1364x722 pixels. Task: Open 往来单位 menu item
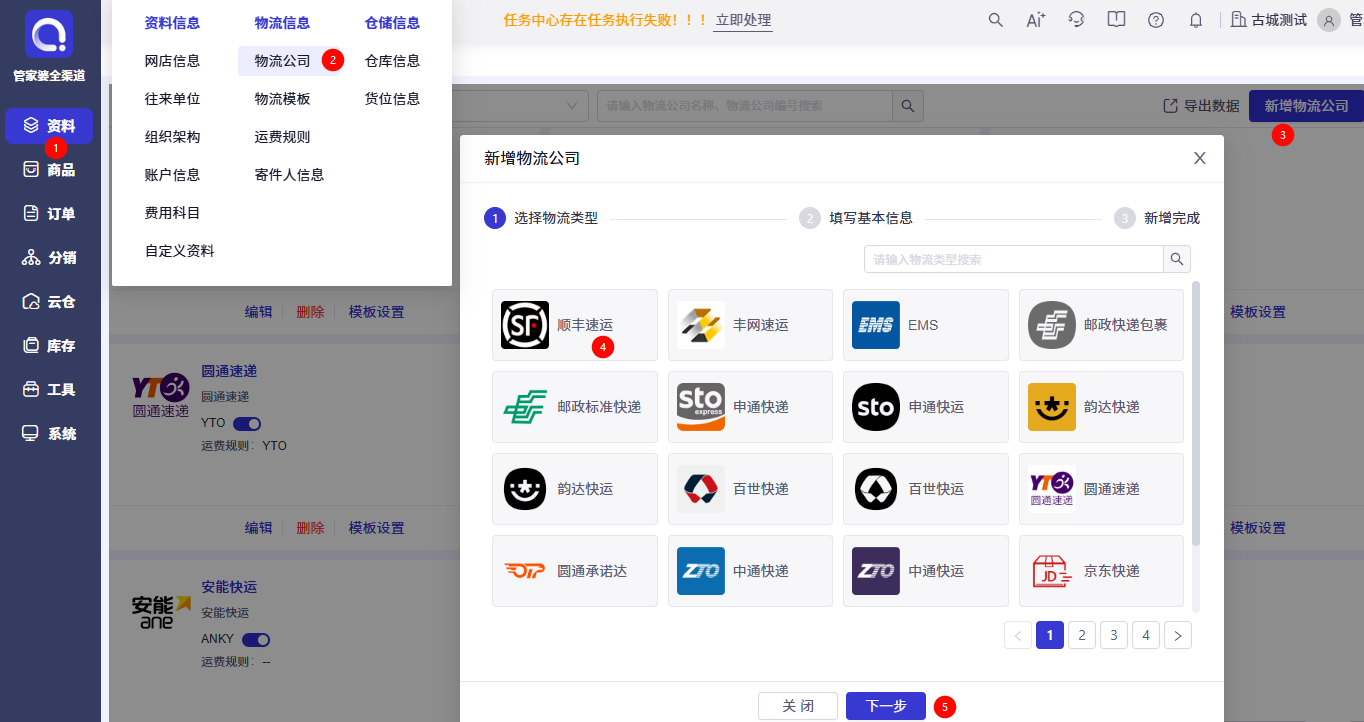click(x=173, y=99)
